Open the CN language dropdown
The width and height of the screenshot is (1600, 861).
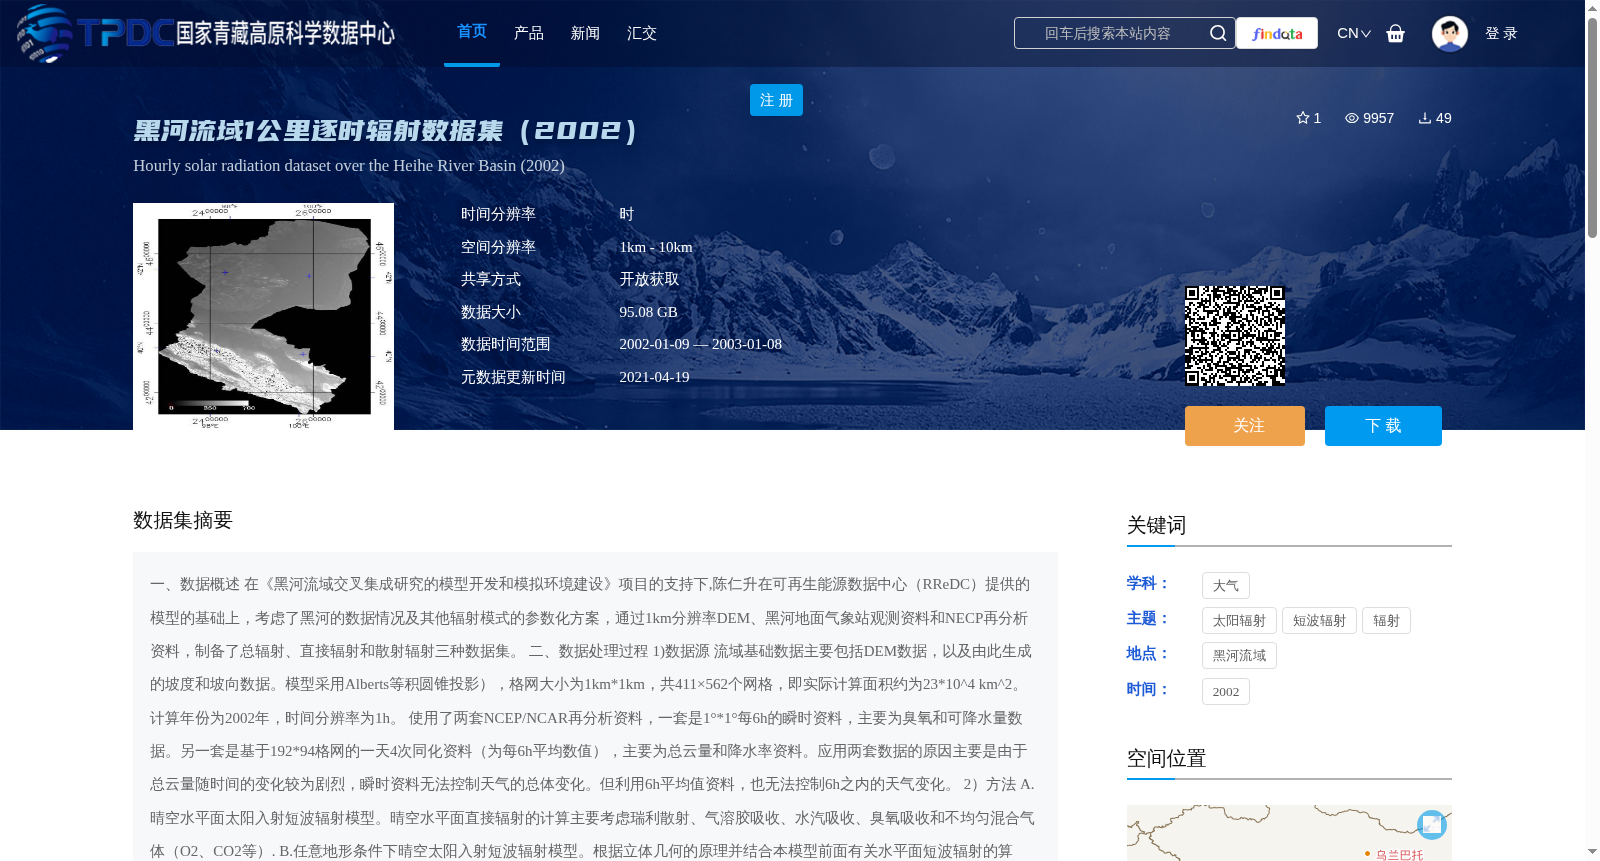[1353, 33]
